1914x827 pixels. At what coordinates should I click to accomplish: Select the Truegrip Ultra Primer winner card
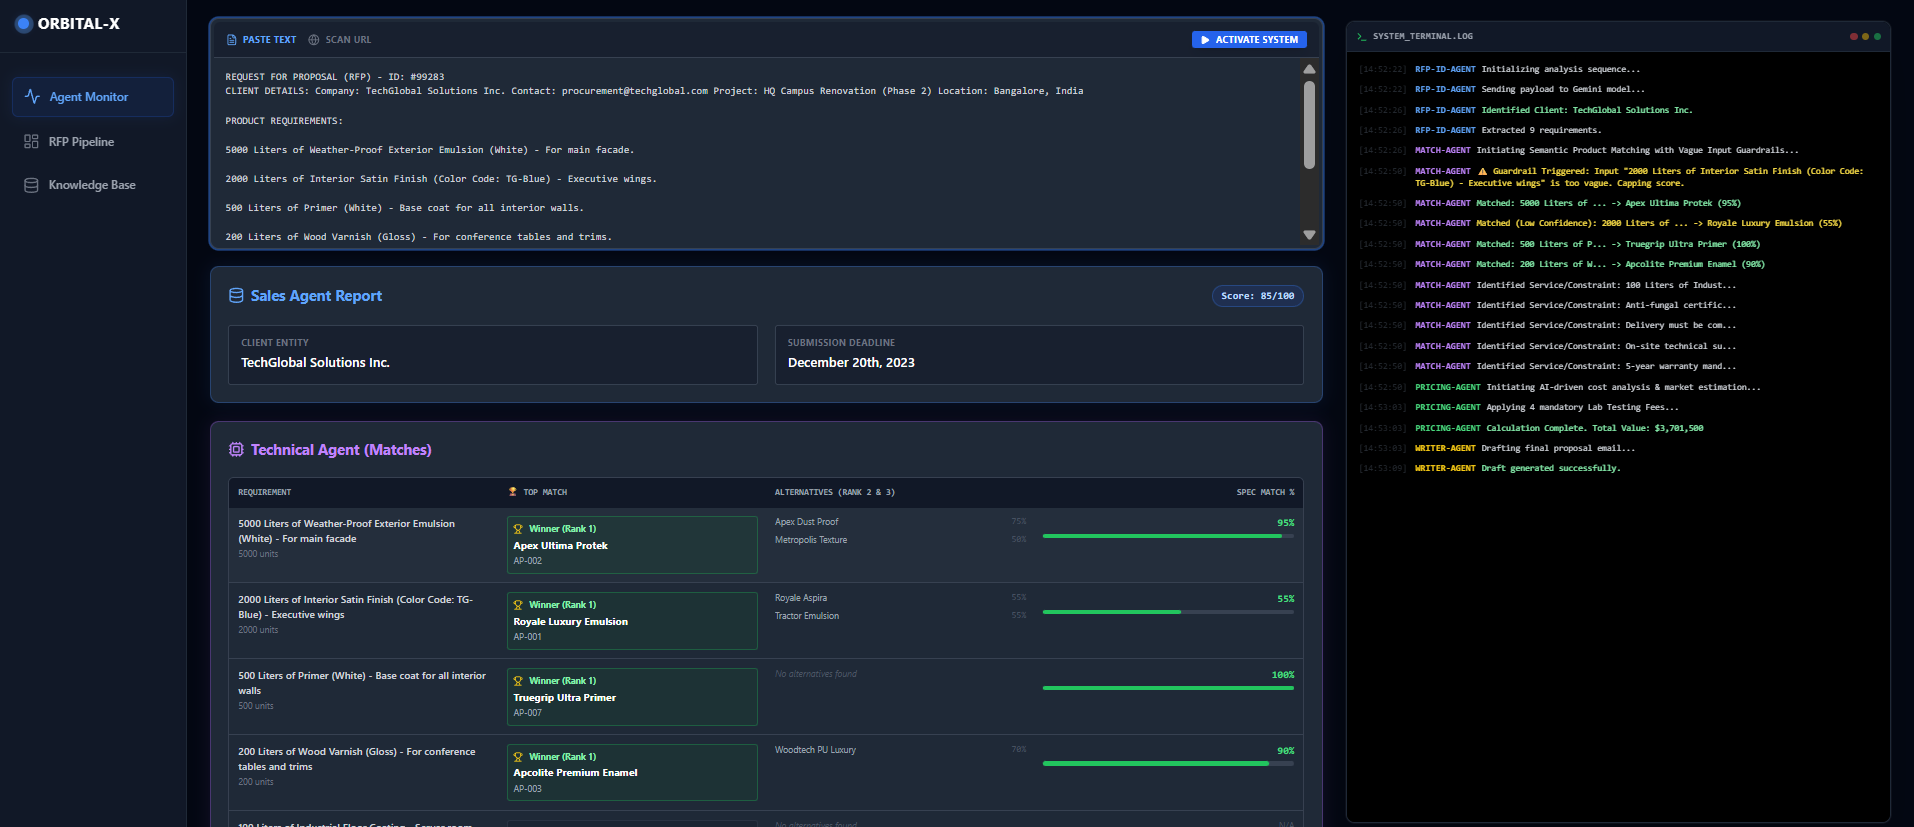(x=632, y=697)
